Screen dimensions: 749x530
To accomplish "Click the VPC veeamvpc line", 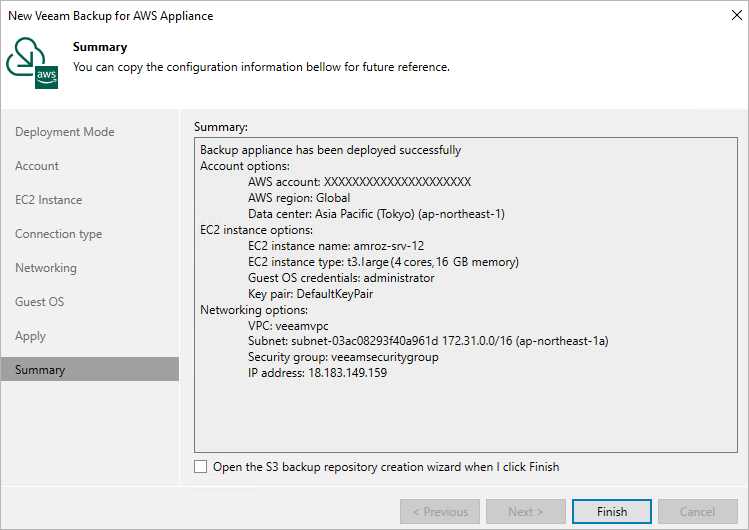I will pyautogui.click(x=288, y=326).
